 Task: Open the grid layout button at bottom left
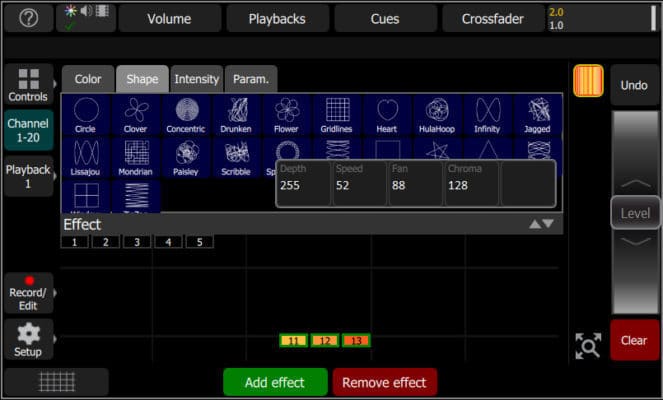[56, 382]
